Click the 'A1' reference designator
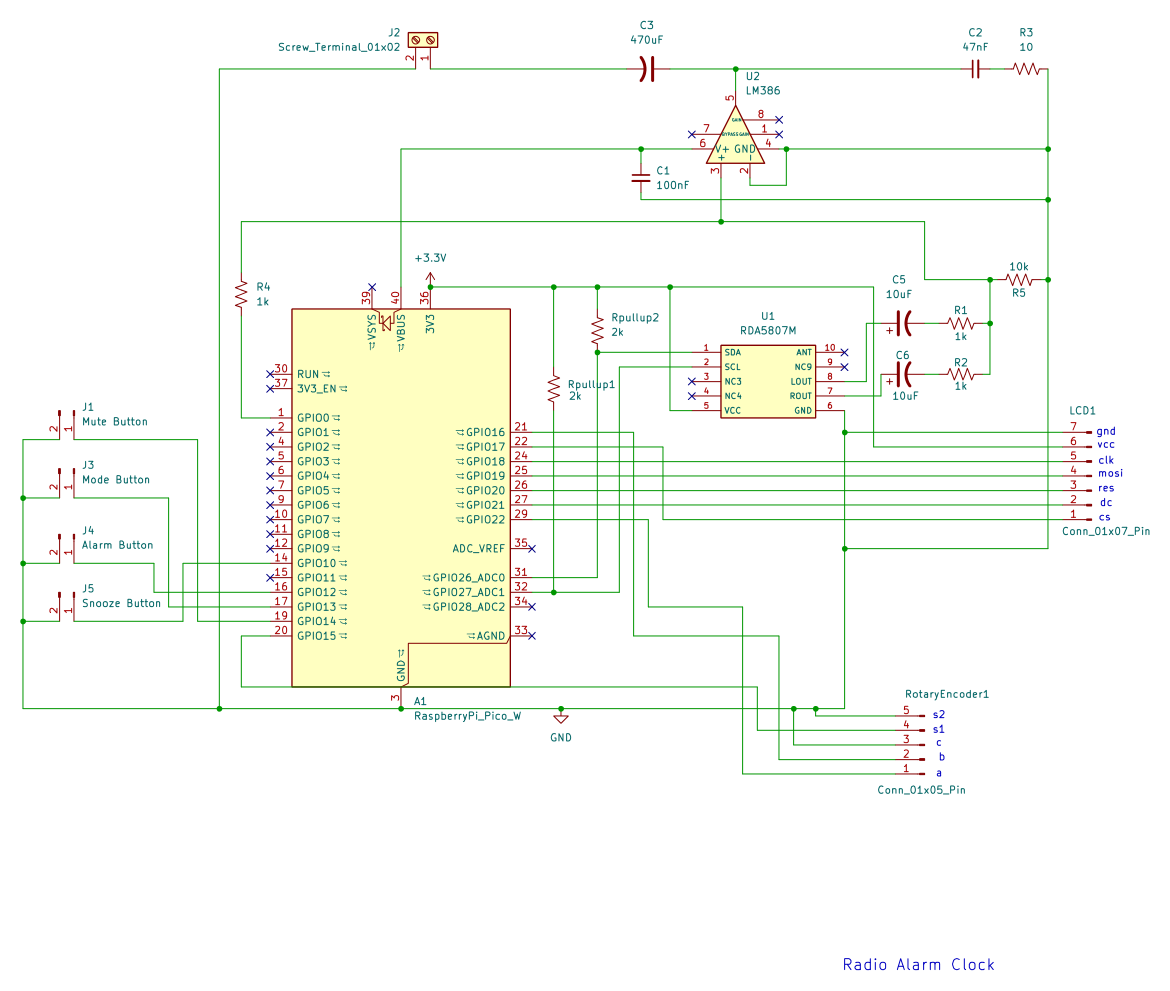The height and width of the screenshot is (991, 1170). click(x=420, y=701)
